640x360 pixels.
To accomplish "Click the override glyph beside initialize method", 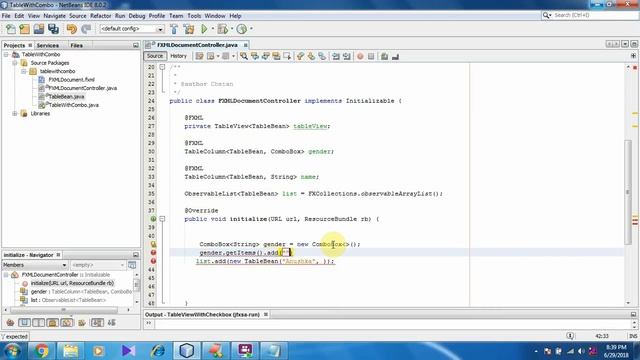I will point(153,219).
